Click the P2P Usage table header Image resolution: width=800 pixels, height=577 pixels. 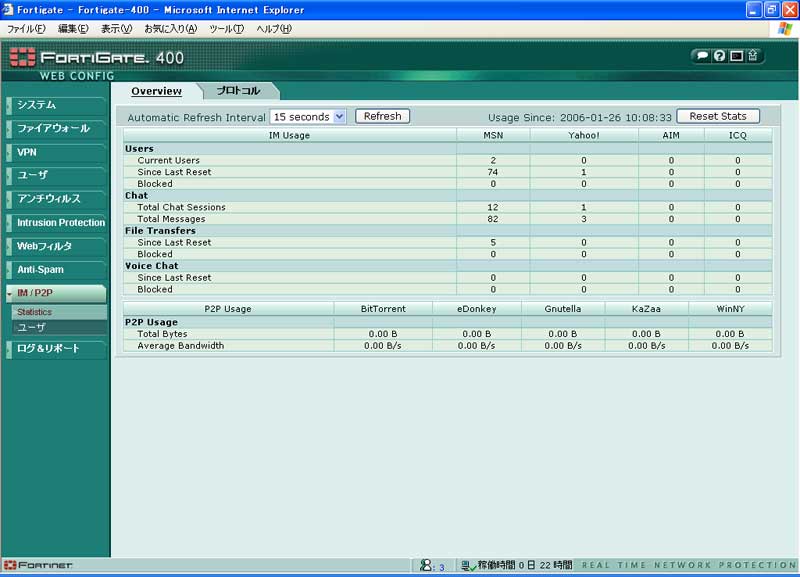click(228, 309)
